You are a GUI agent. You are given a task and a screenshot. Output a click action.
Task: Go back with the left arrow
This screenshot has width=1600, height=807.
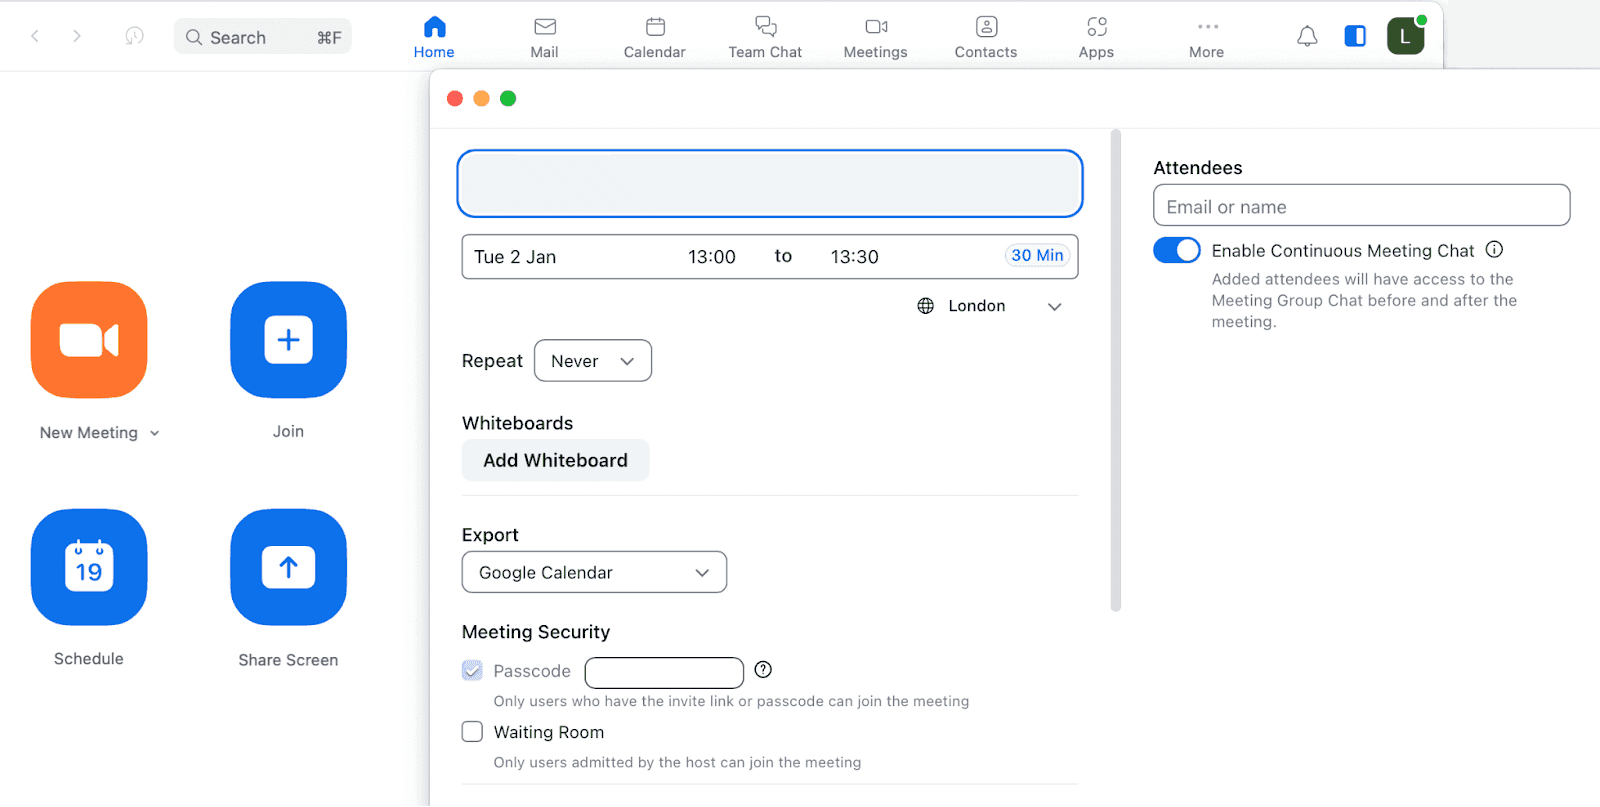35,36
